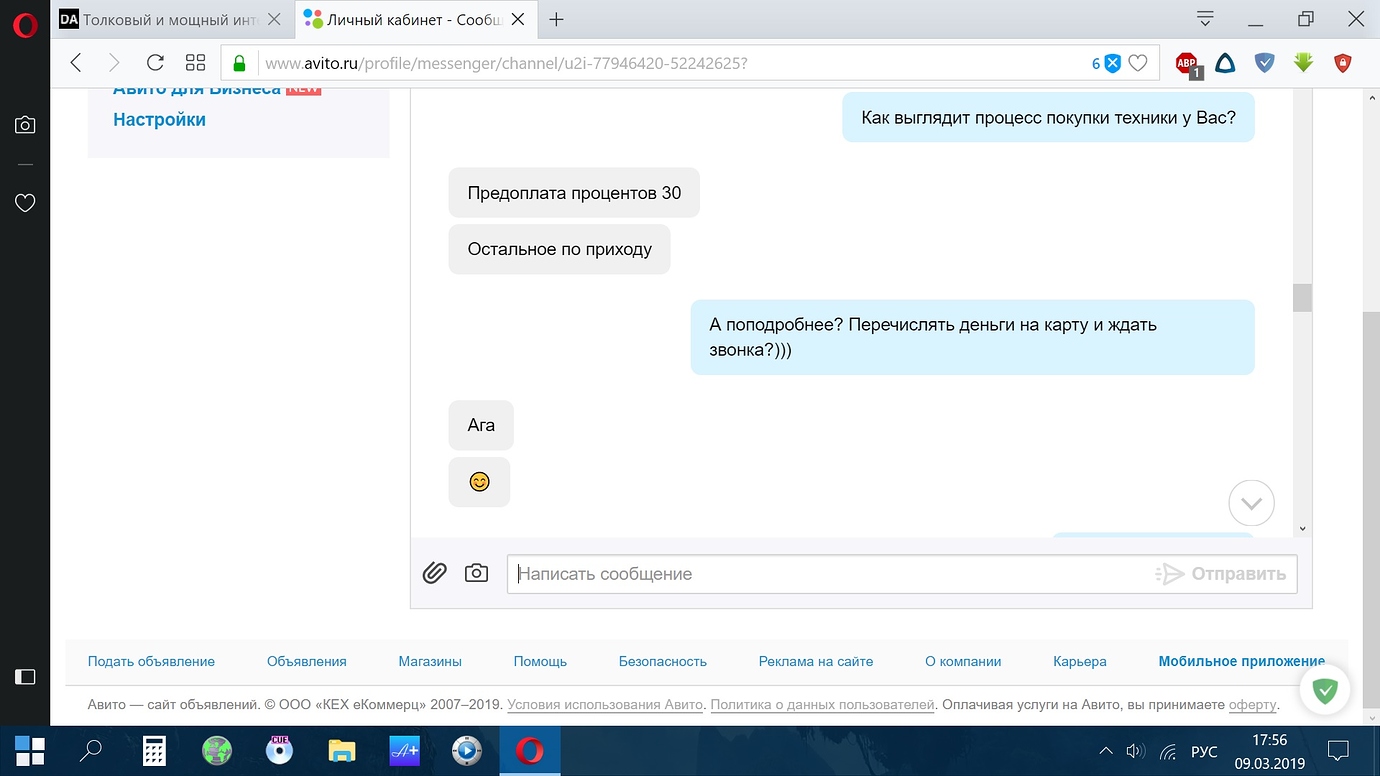
Task: Open the tab list menu dropdown
Action: [1205, 19]
